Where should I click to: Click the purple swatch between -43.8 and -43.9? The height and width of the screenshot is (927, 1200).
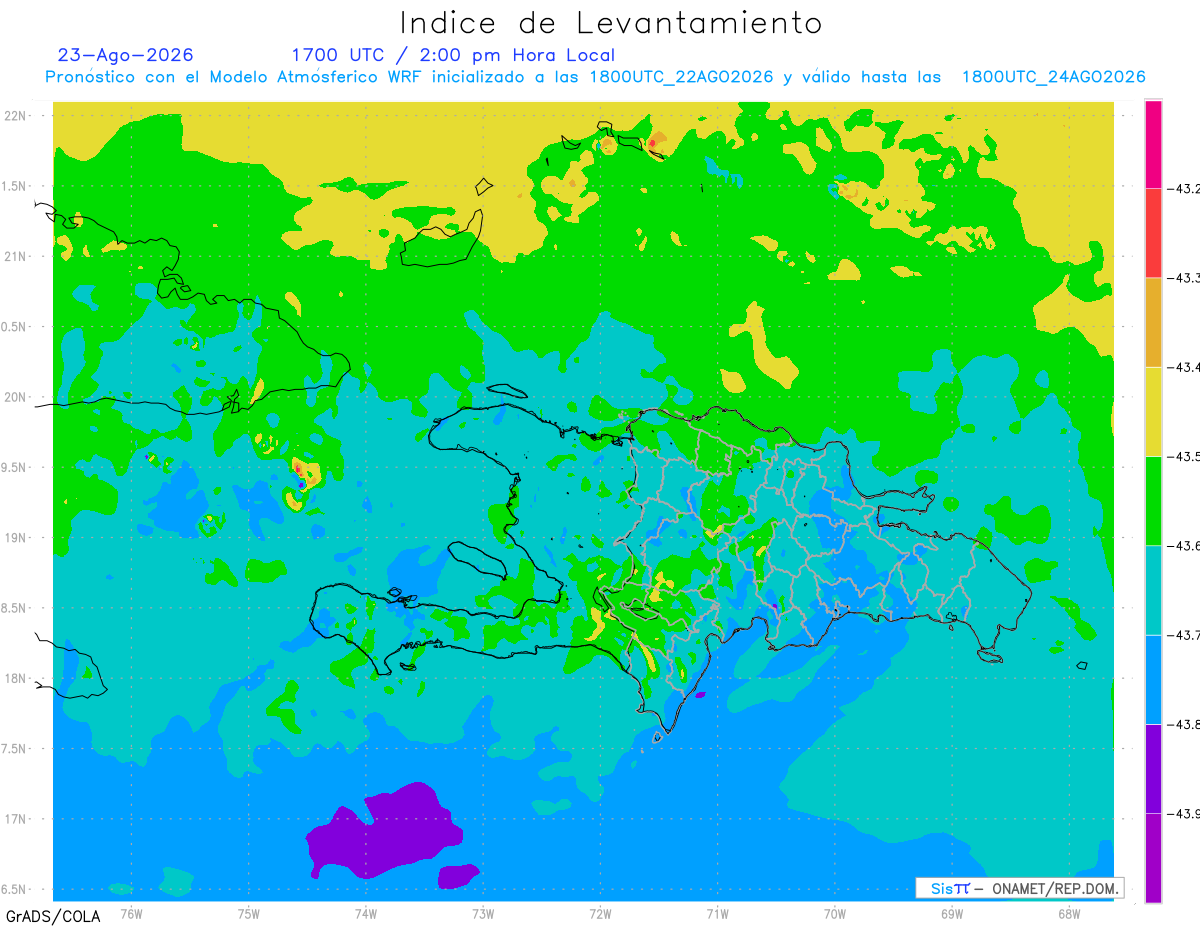click(1153, 767)
